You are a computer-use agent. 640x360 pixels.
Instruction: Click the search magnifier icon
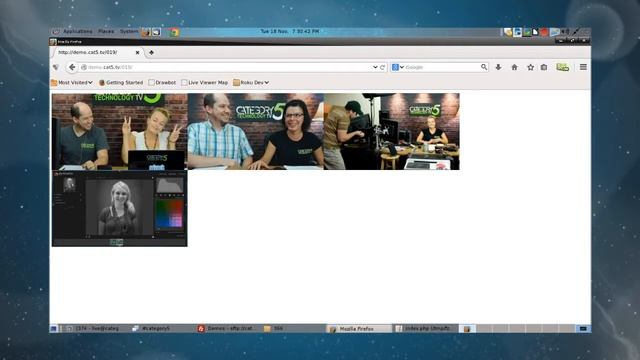click(484, 67)
